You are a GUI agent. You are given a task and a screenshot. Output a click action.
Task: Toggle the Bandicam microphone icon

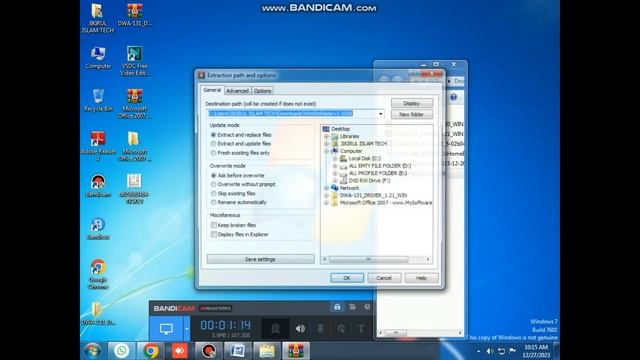[321, 329]
